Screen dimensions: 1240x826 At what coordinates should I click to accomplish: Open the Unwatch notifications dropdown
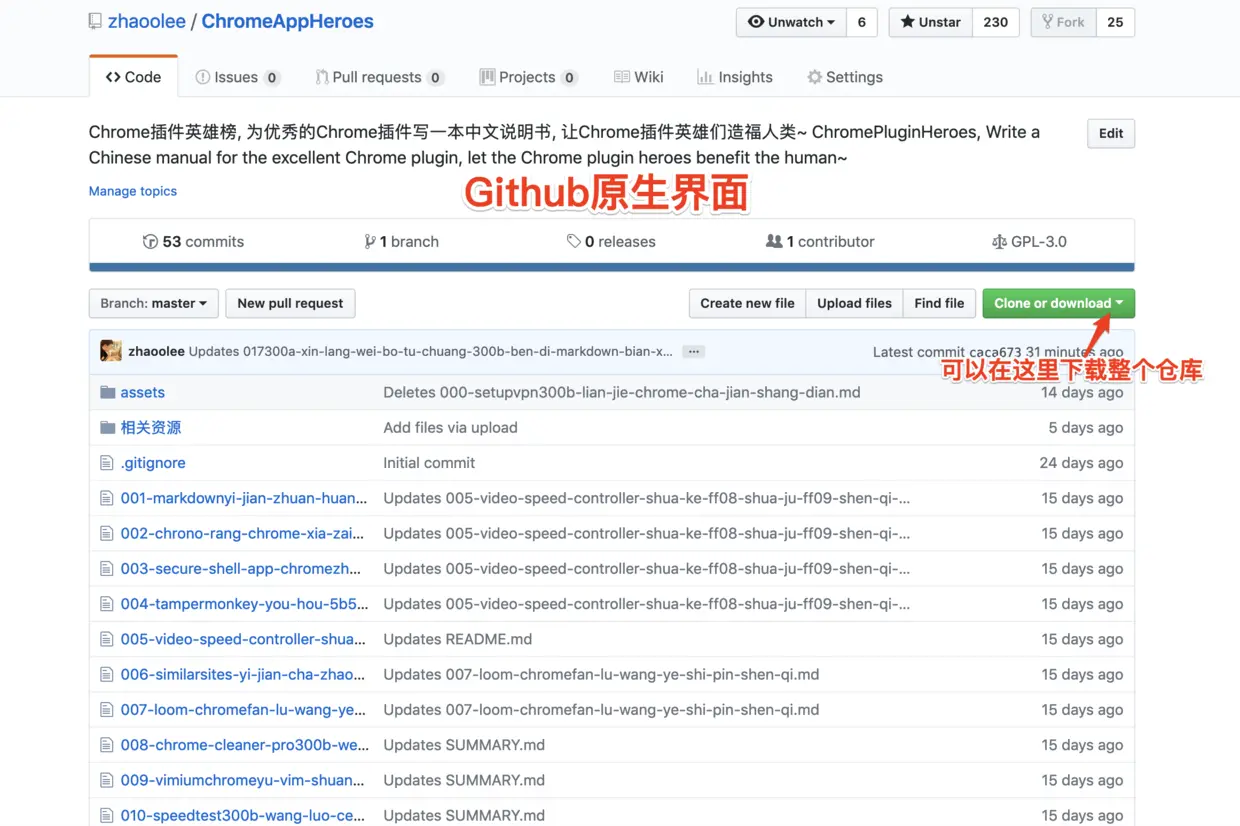[x=791, y=22]
